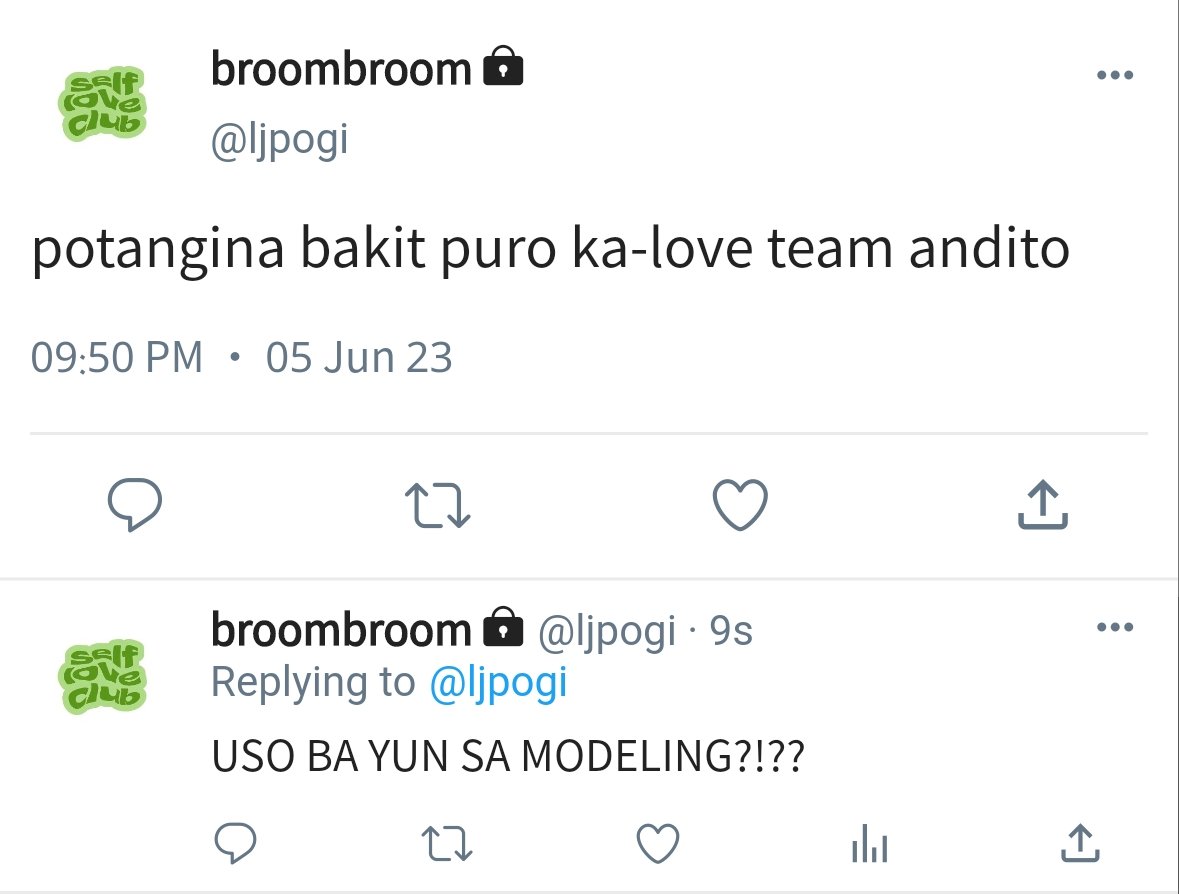Open Self Love Club avatar on reply

102,677
